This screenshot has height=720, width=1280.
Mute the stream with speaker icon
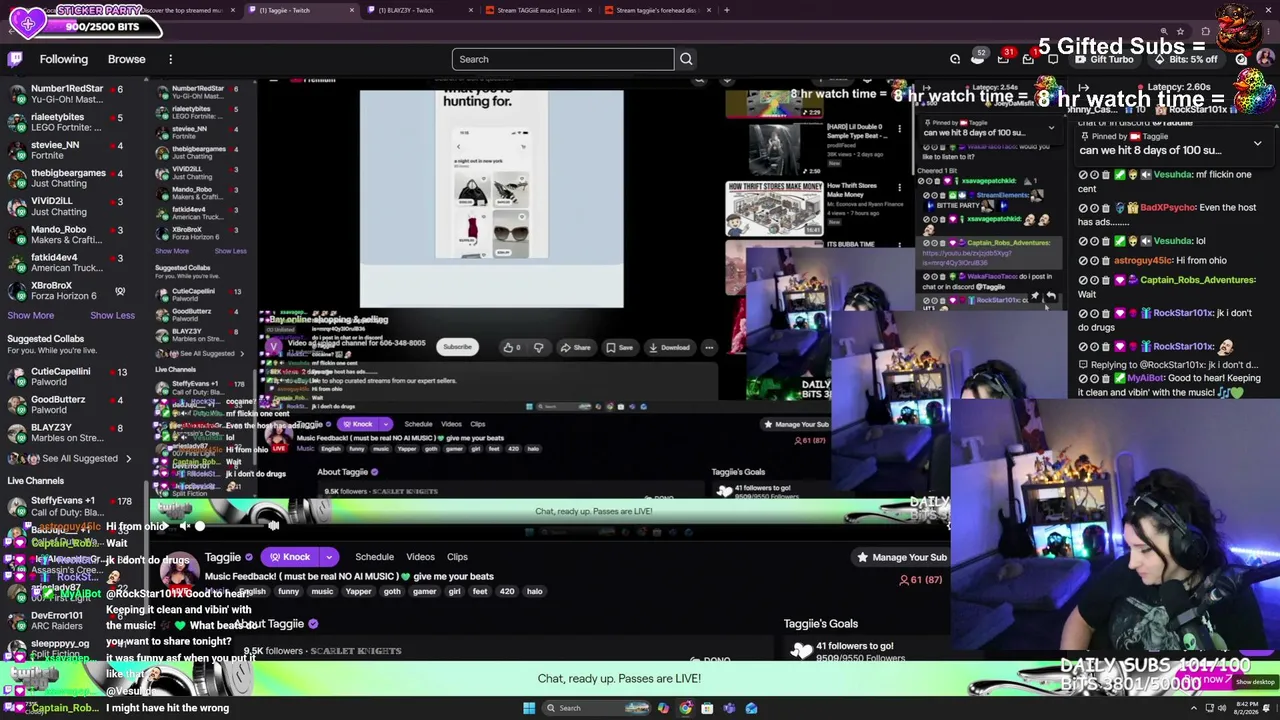184,526
